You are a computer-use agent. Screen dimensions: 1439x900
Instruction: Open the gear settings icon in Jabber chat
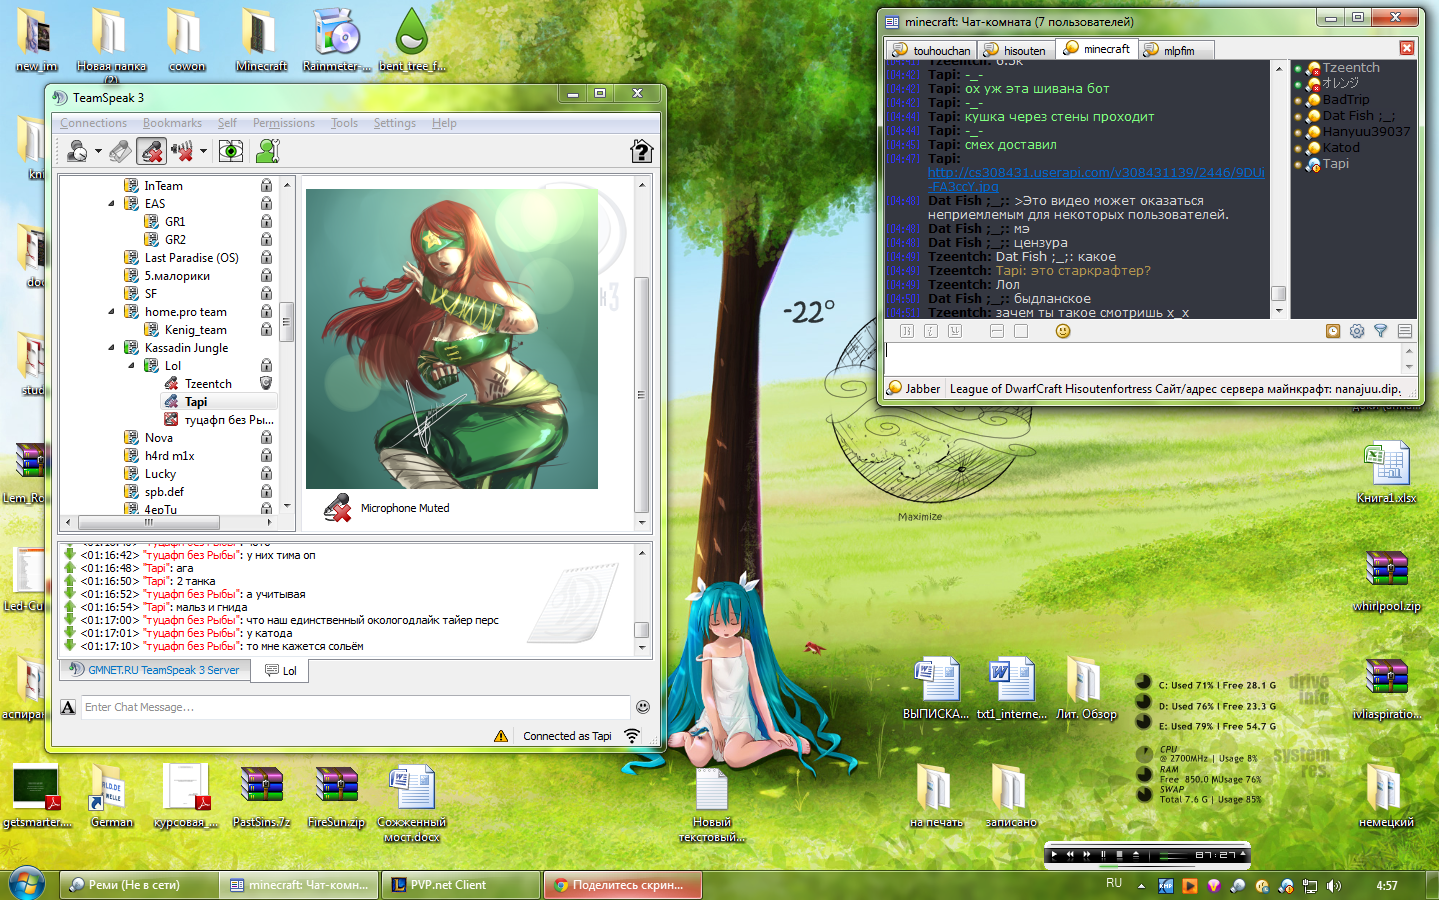coord(1357,331)
